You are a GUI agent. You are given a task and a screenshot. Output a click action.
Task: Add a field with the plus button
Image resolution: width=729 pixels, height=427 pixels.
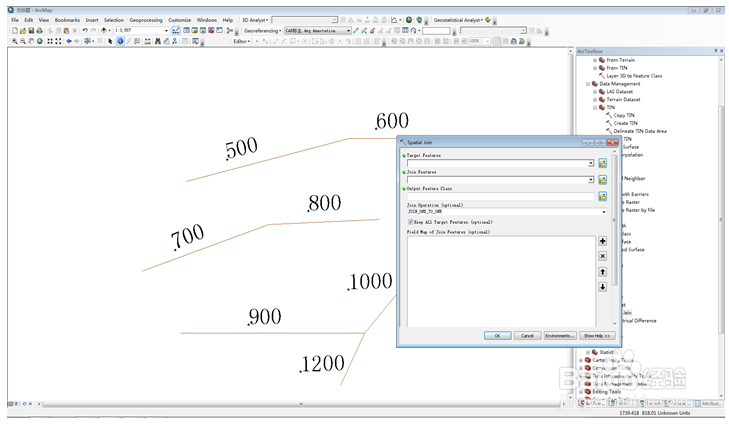[x=603, y=241]
